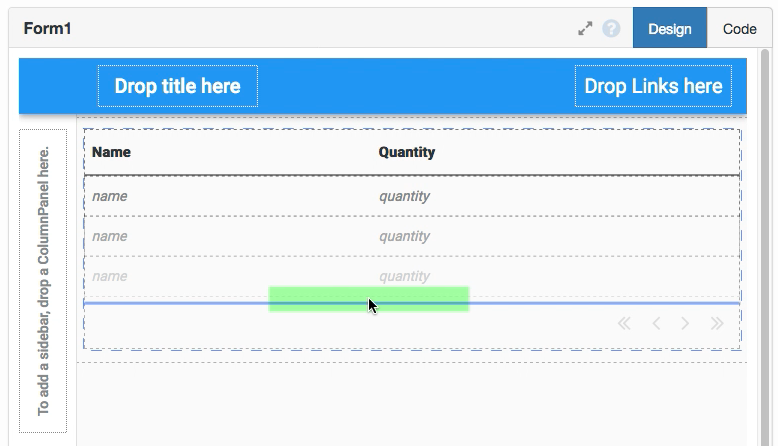Click the Quantity column header
Viewport: 778px width, 446px height.
pos(406,152)
